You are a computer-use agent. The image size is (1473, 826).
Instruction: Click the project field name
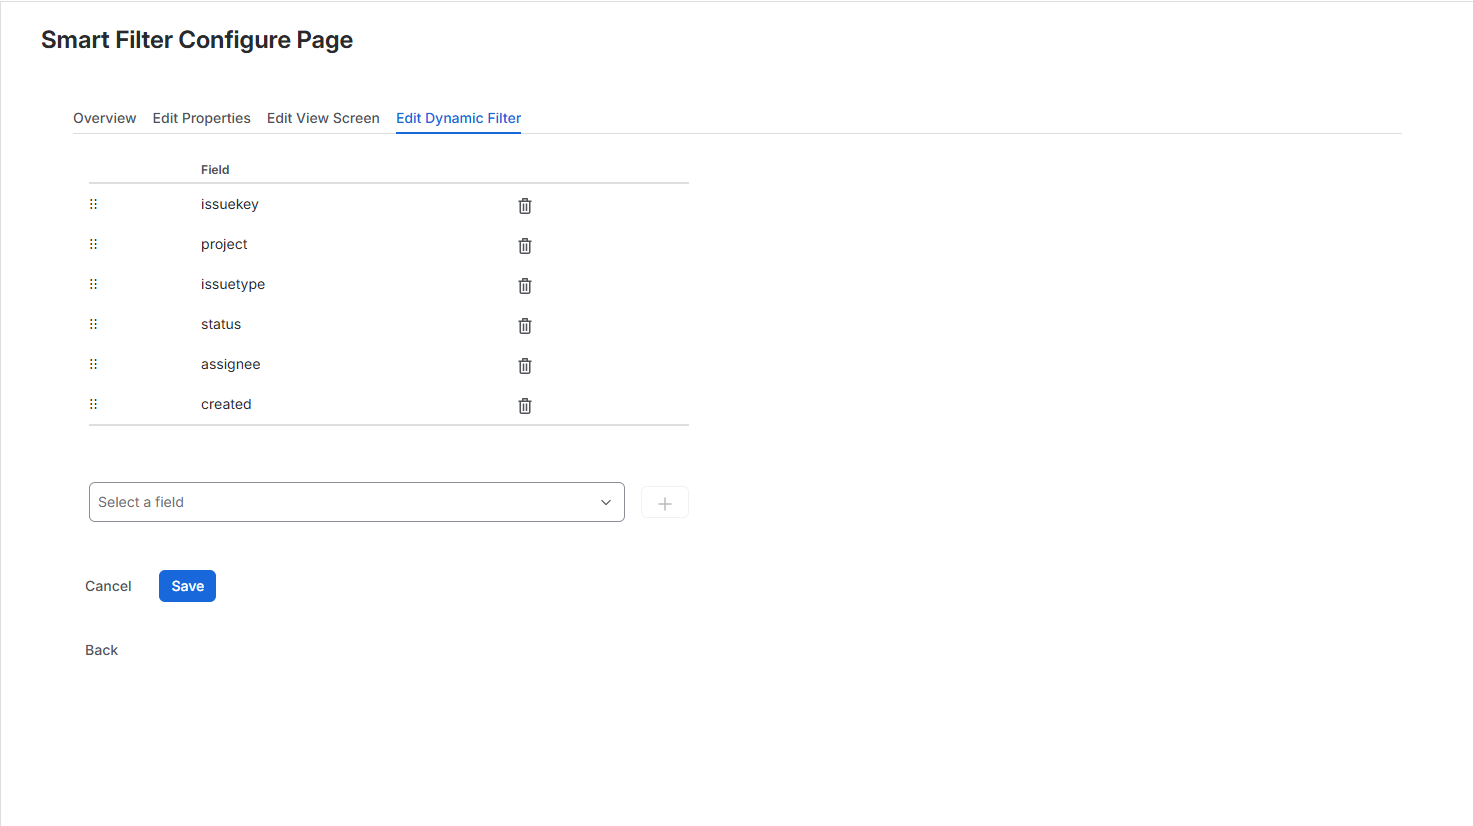coord(224,244)
